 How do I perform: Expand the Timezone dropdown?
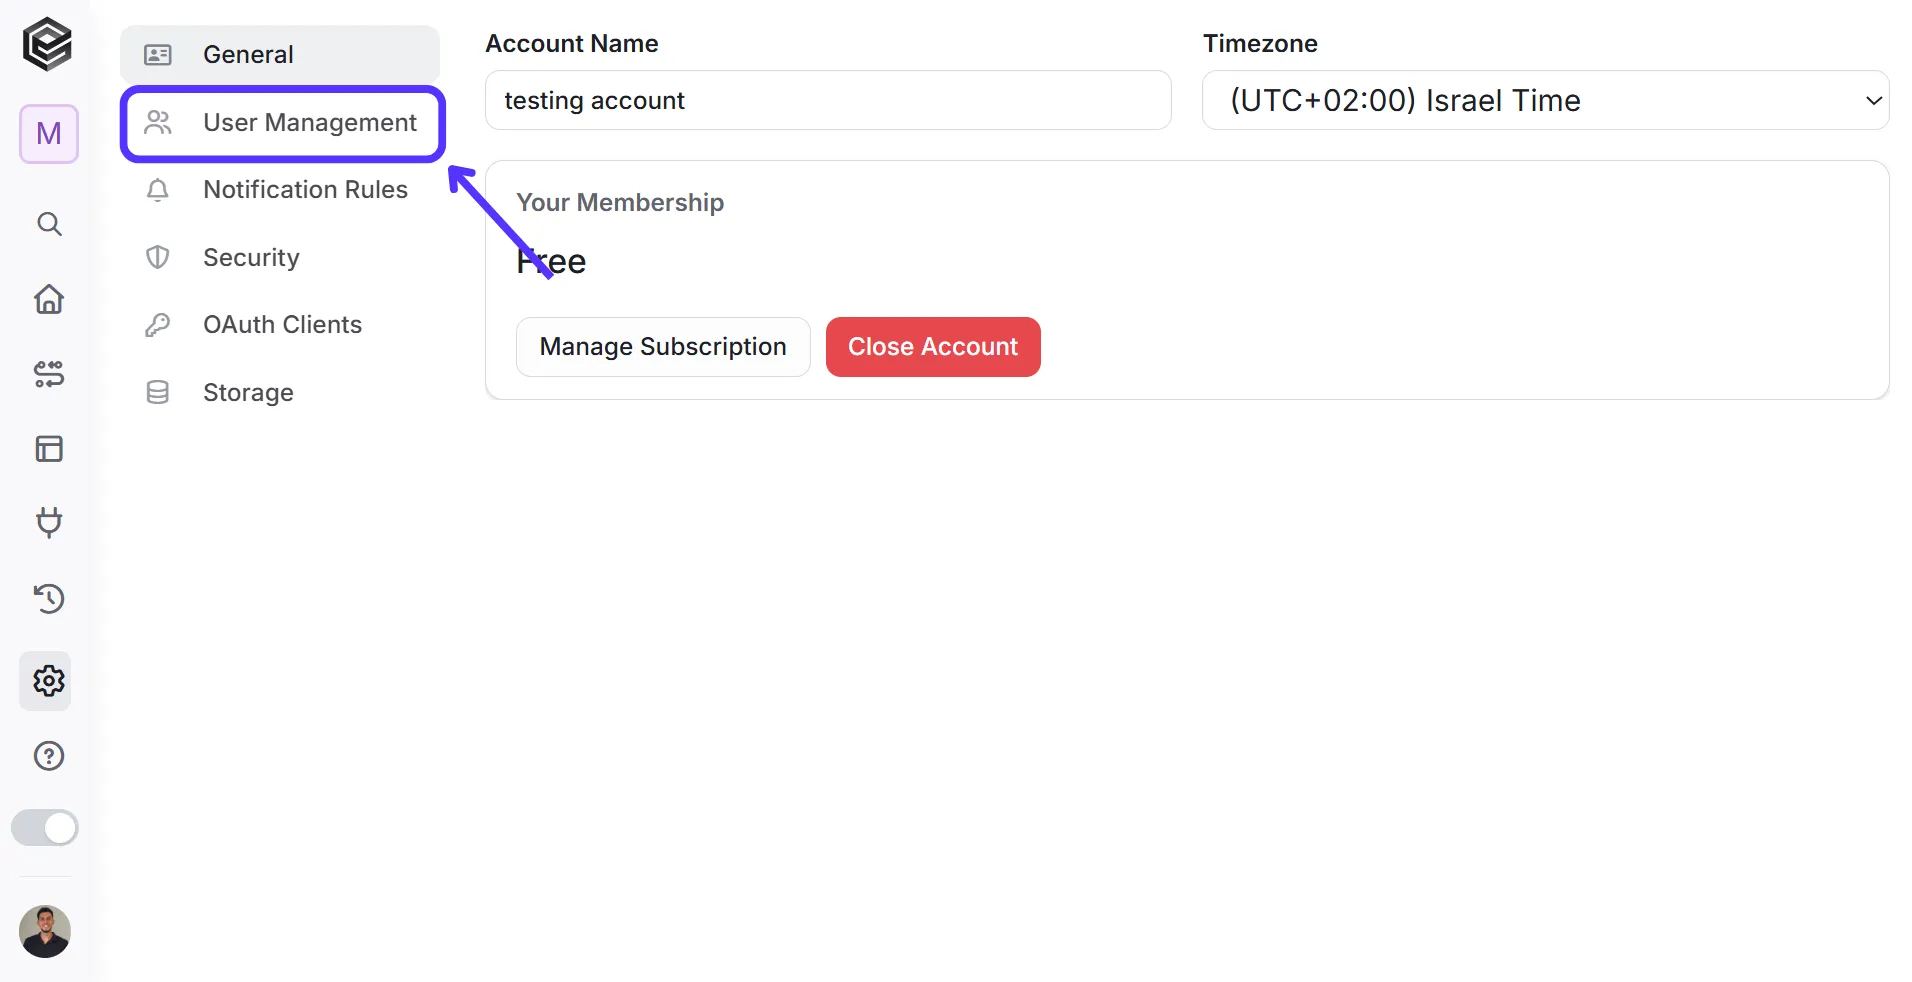click(1545, 100)
